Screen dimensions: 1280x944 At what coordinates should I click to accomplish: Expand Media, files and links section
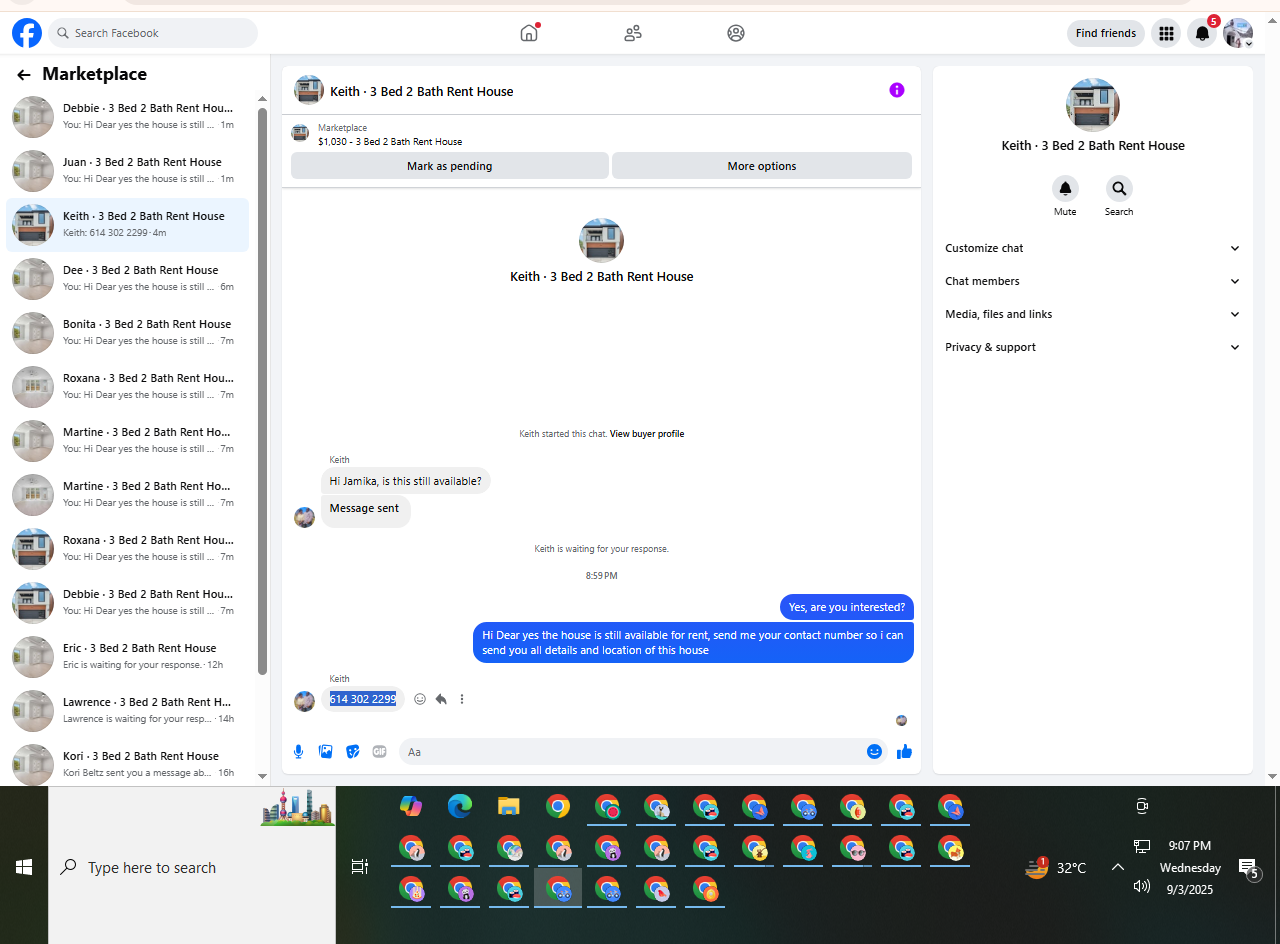[x=1093, y=314]
